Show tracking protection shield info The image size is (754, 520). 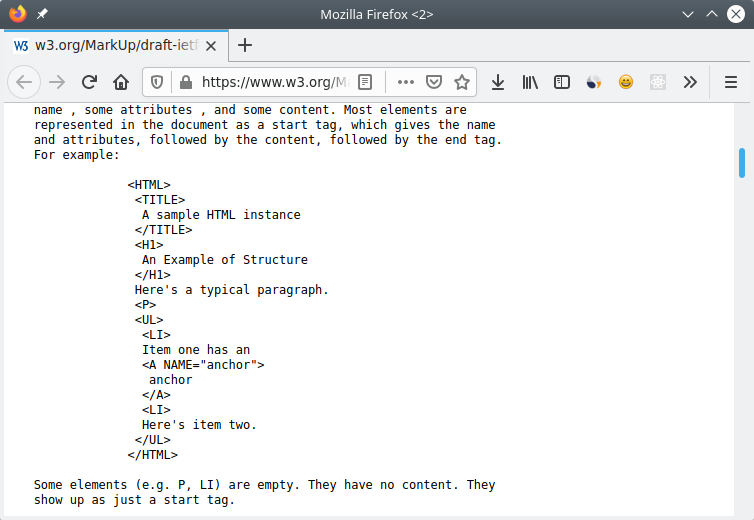(157, 82)
